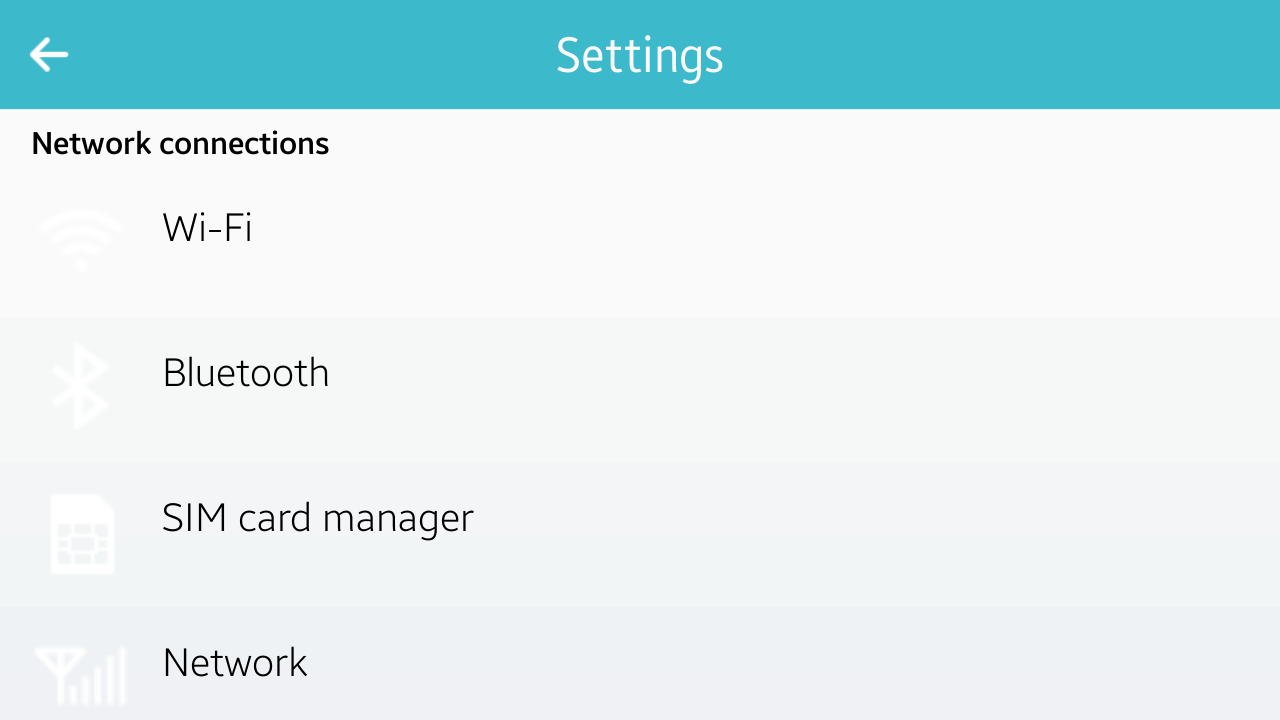Click the teal header bar right of the title
This screenshot has width=1280, height=720.
click(x=1000, y=55)
